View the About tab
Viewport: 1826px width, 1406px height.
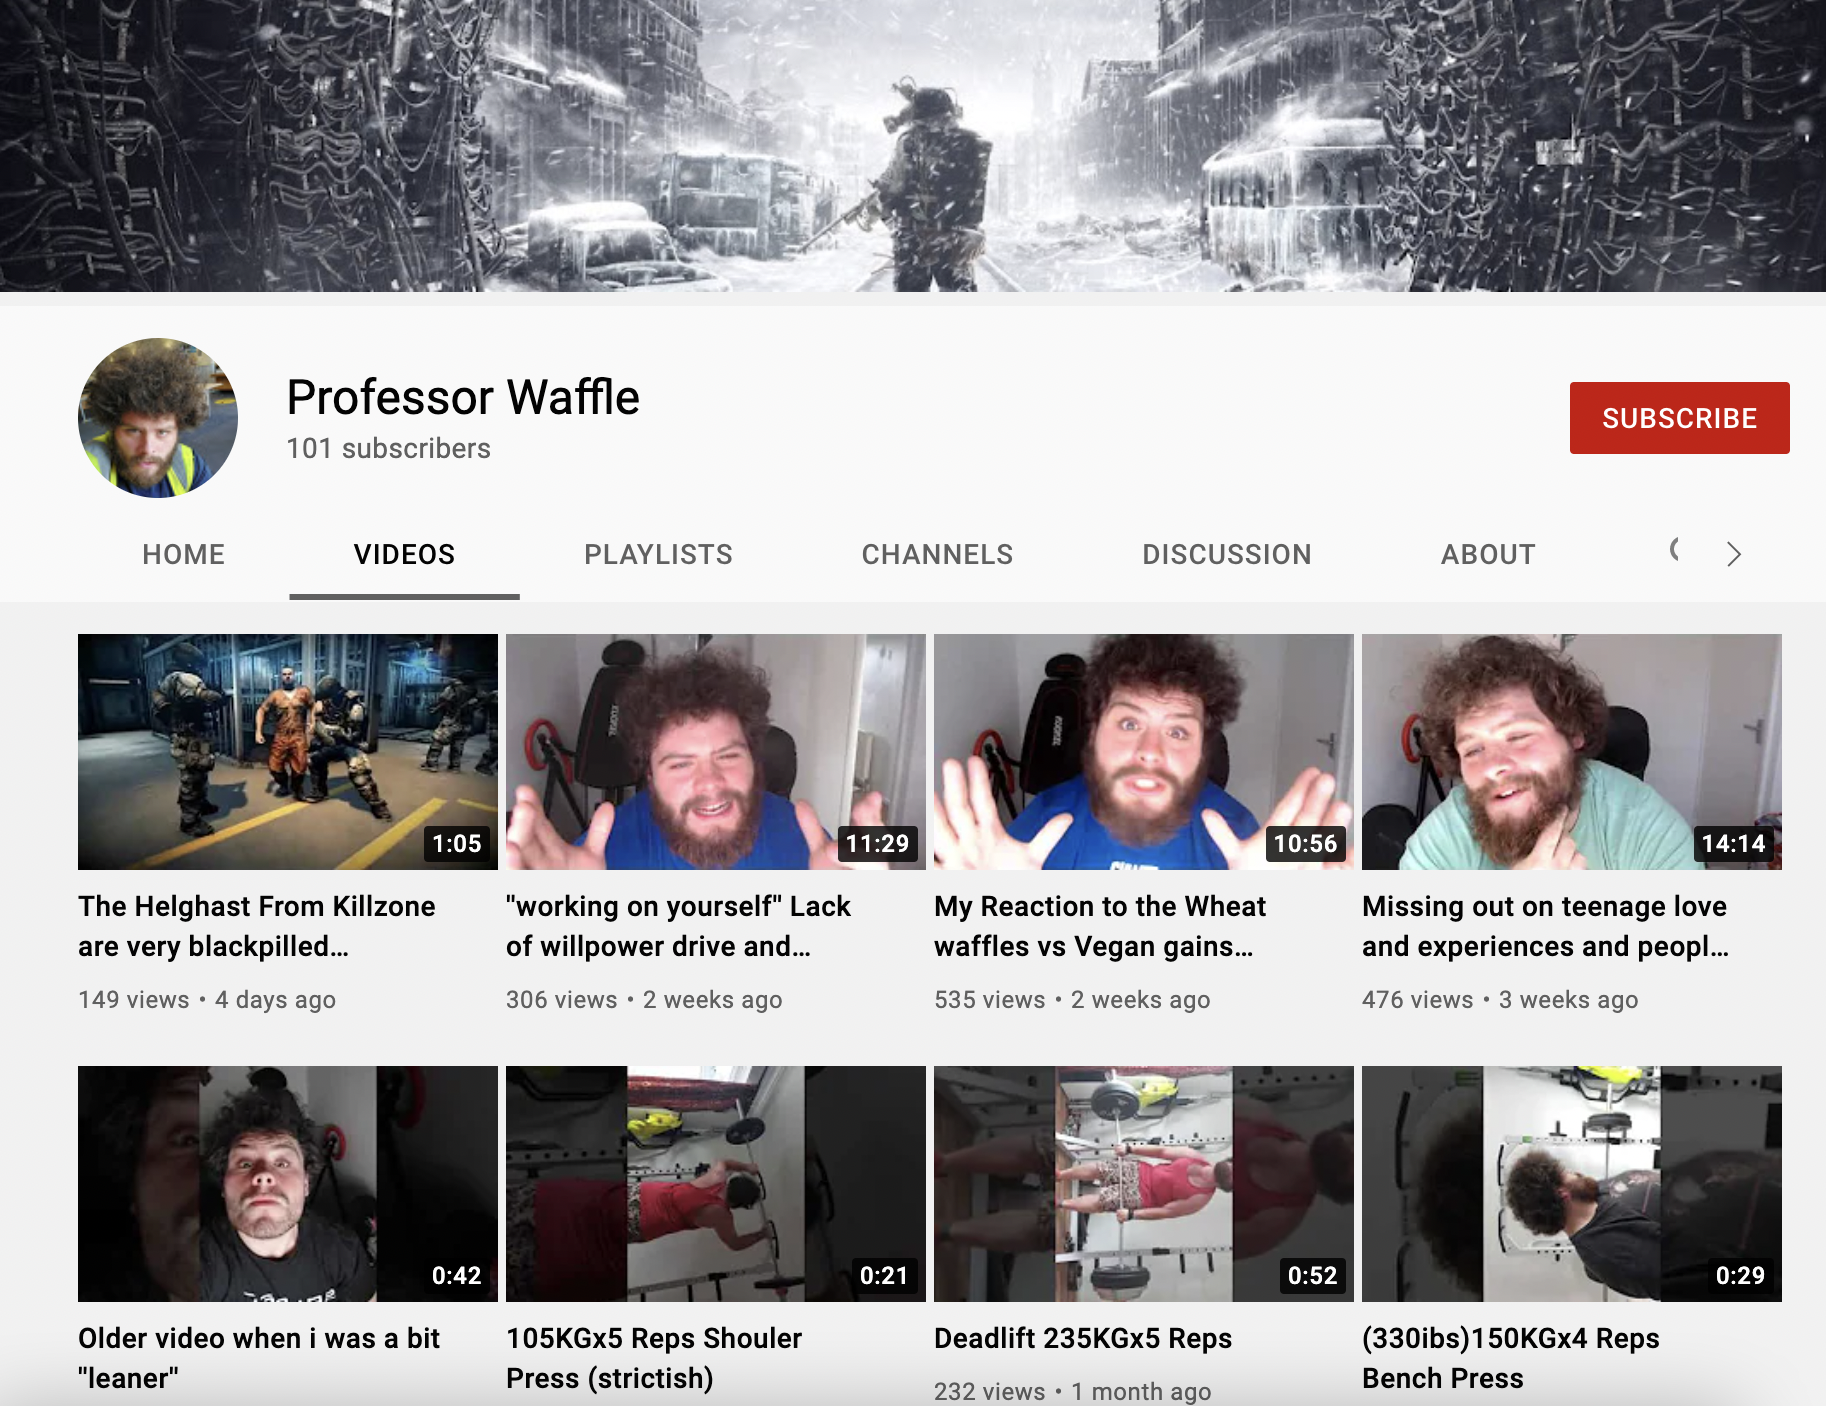(1488, 554)
